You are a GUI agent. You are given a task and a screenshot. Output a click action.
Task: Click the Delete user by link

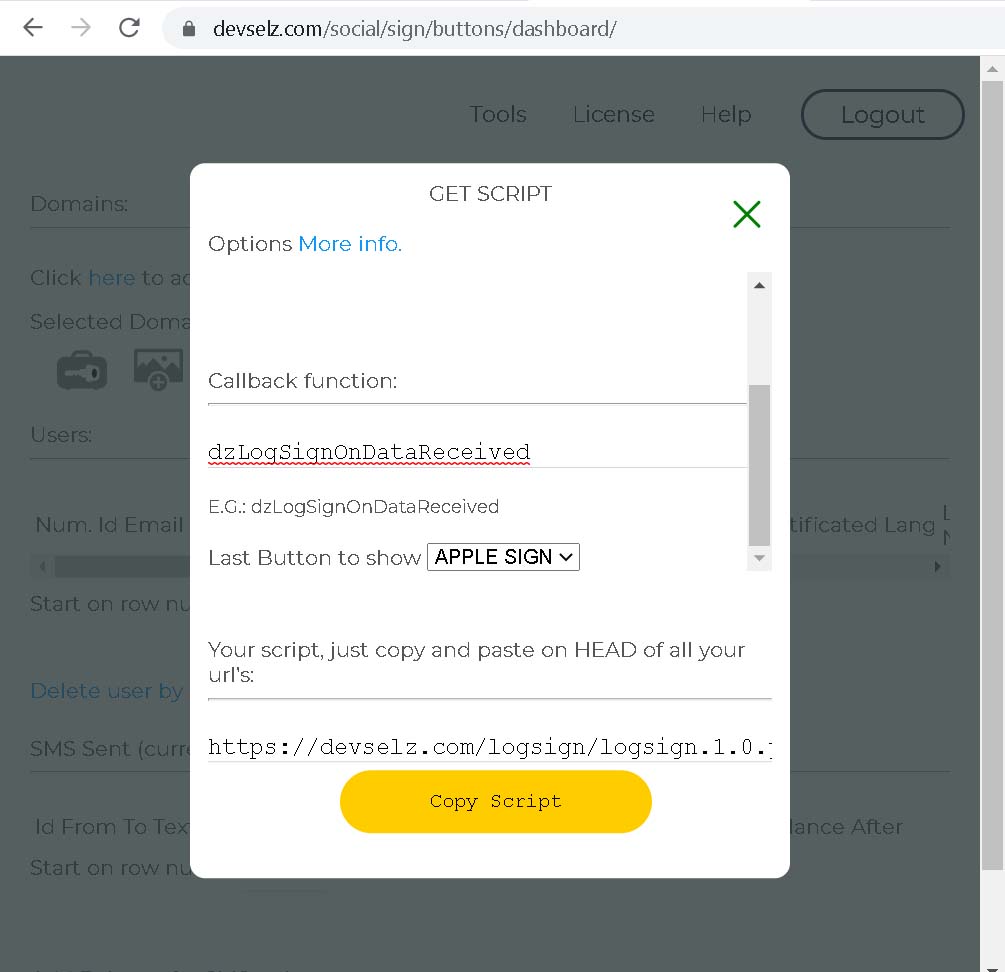tap(107, 691)
